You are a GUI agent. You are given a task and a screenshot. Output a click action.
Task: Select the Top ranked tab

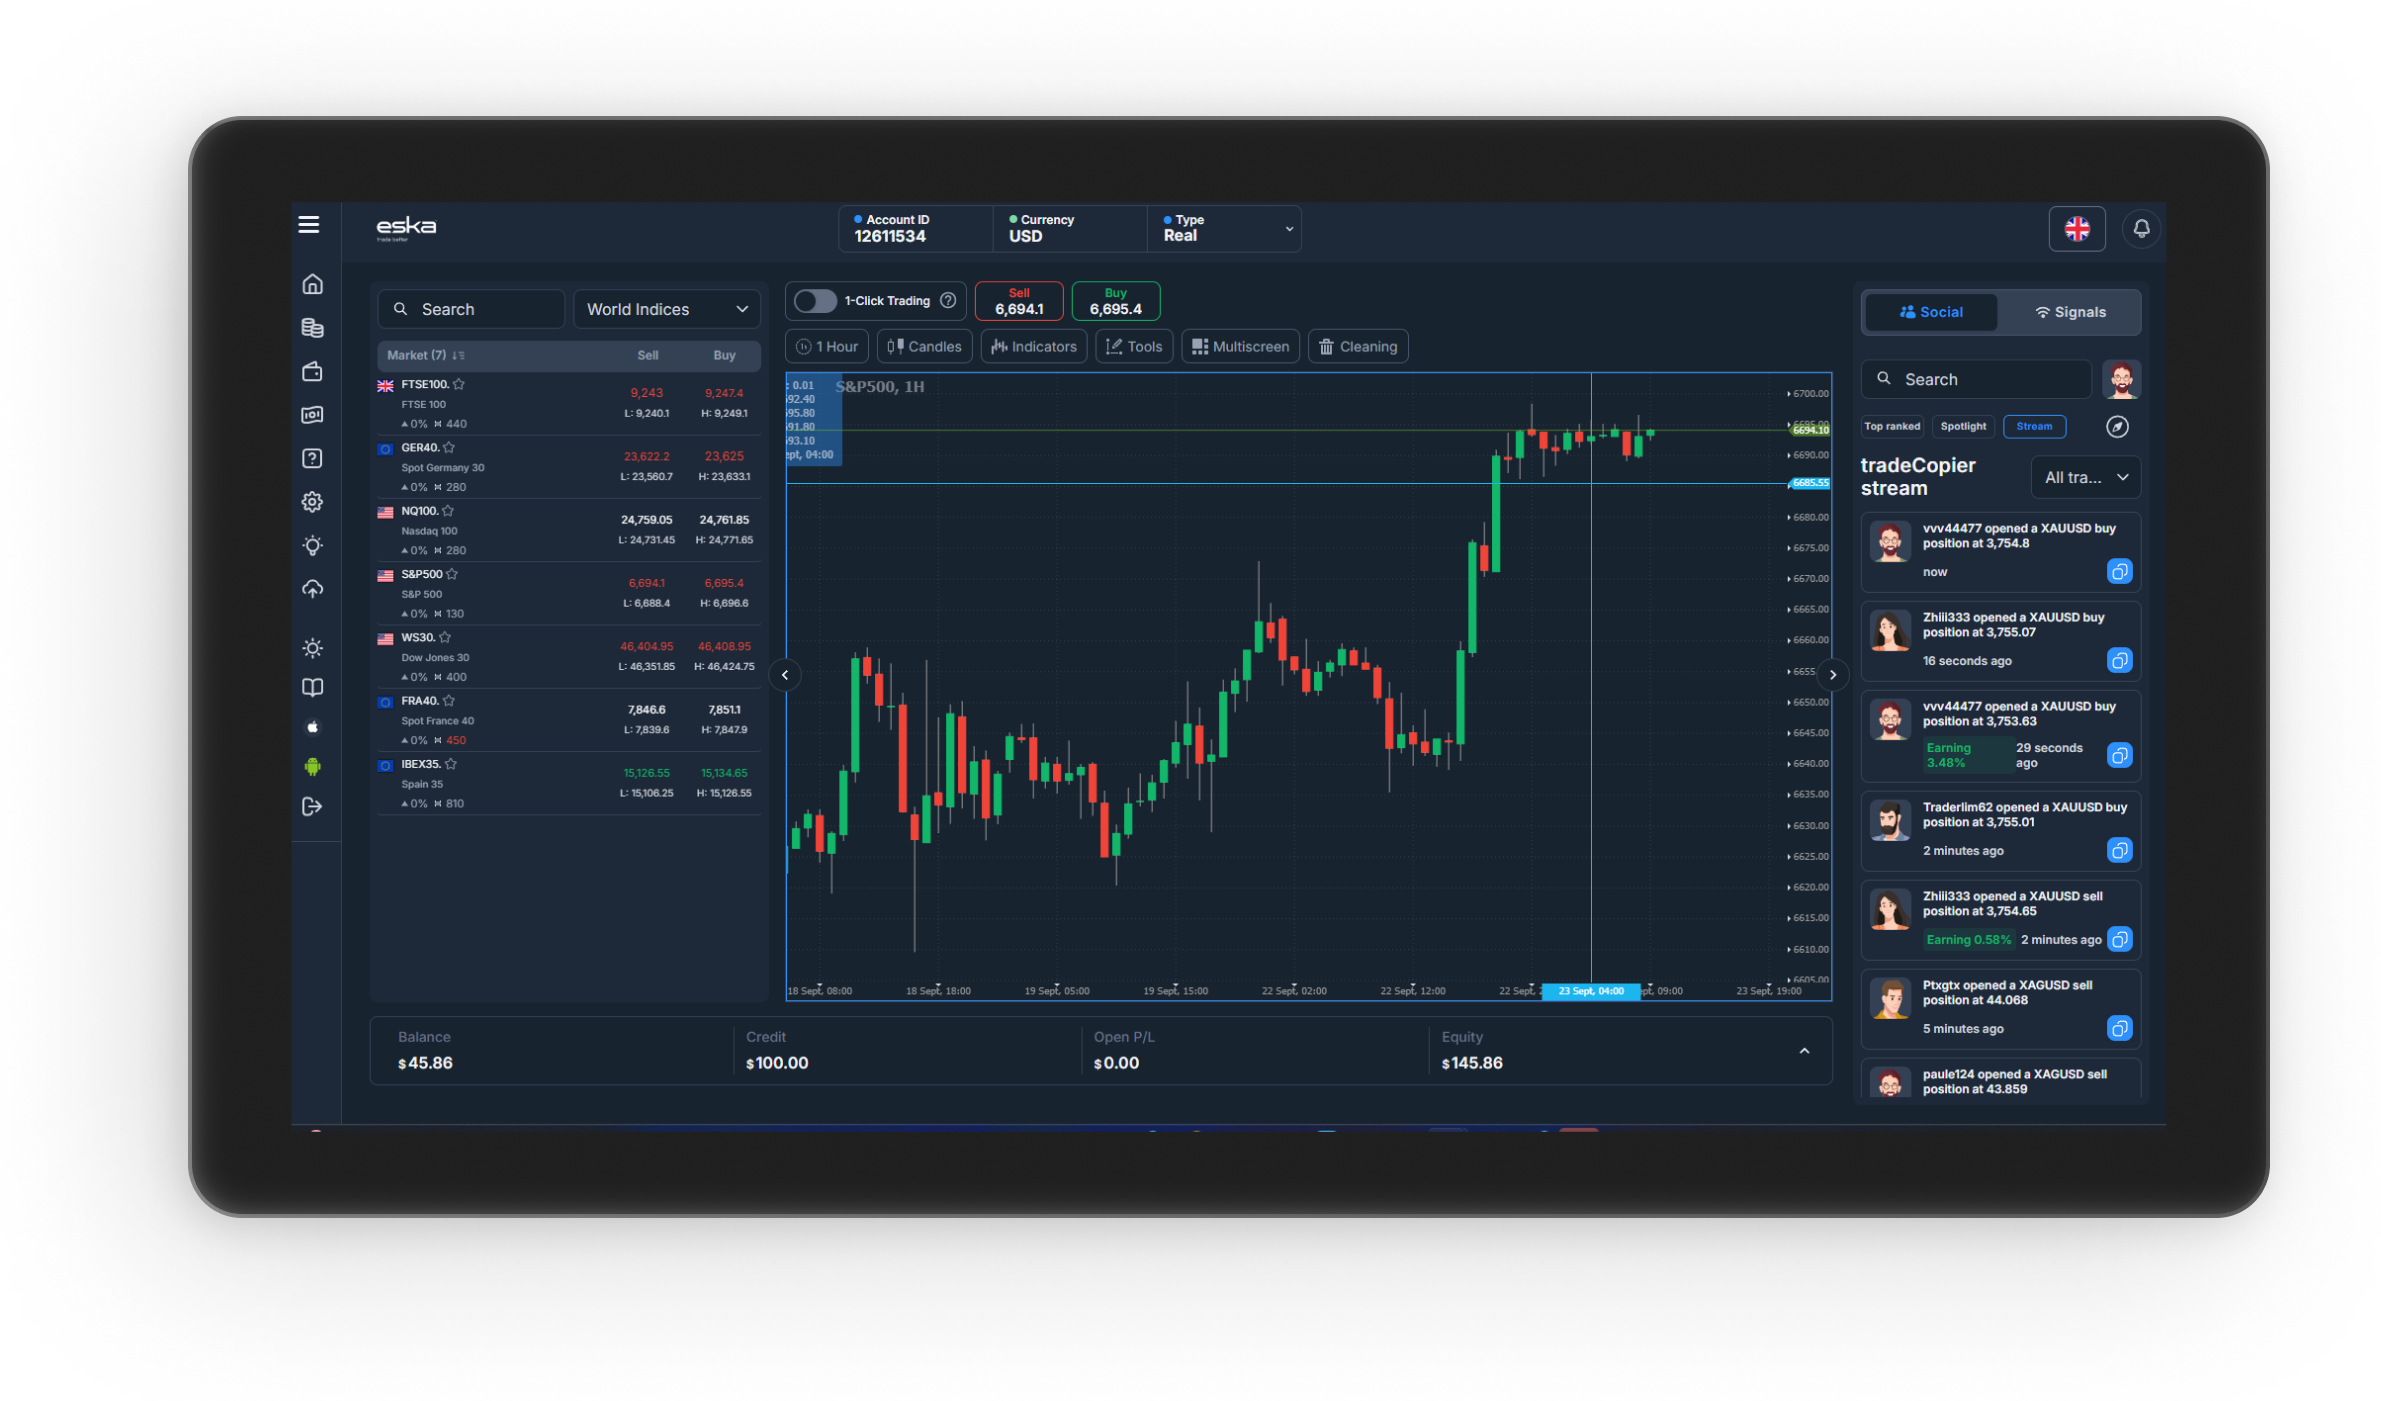coord(1892,427)
